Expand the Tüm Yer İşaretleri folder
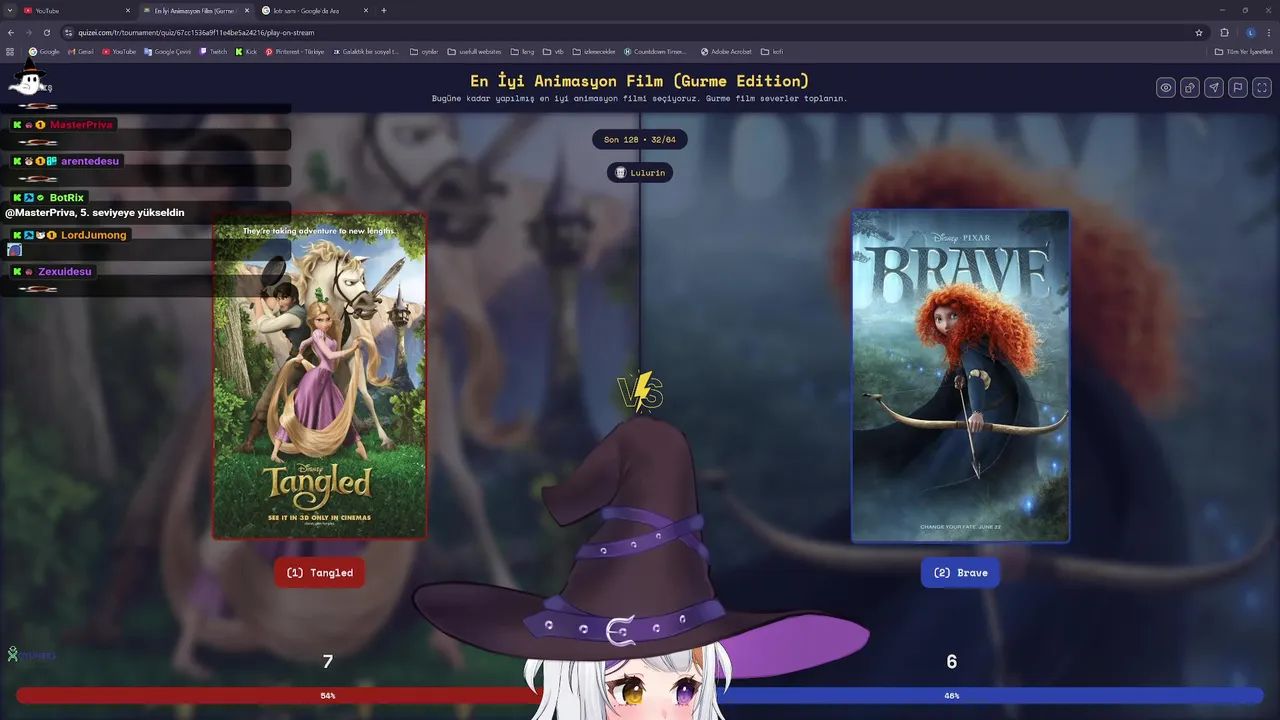 [1244, 51]
